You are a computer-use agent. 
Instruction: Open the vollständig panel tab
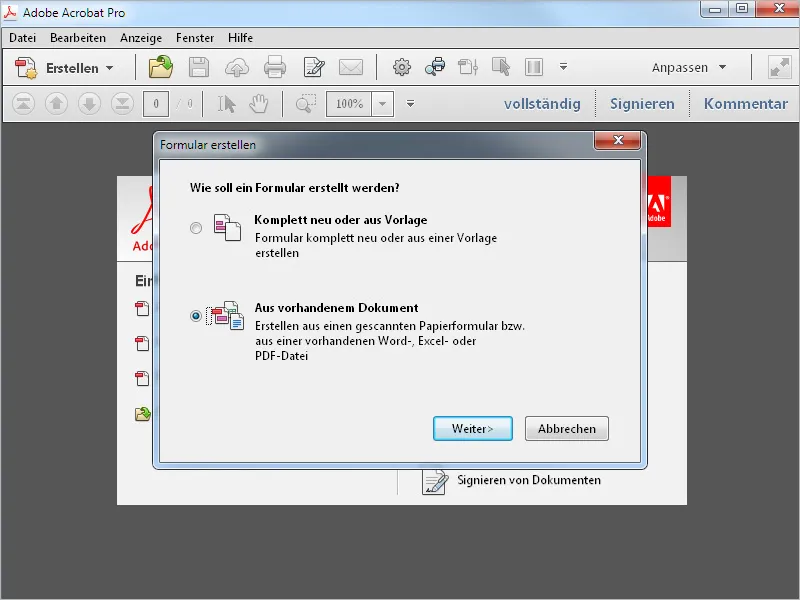click(542, 104)
